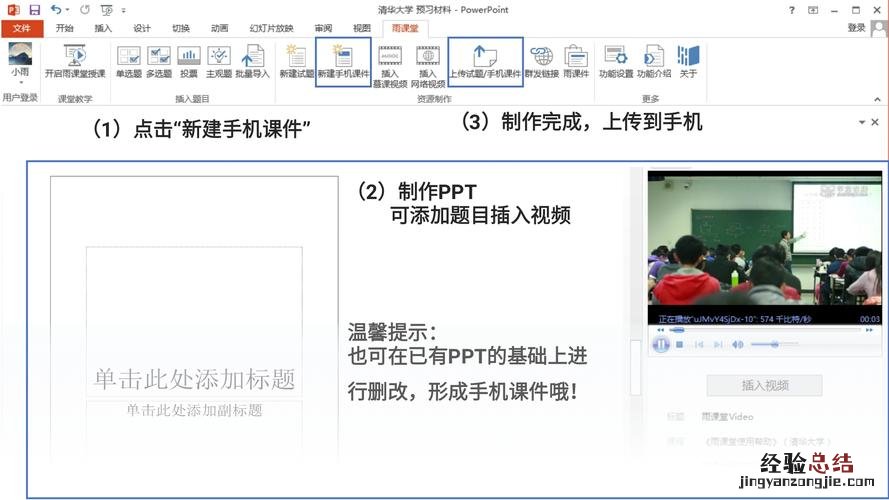Add a 投票 poll question
This screenshot has height=500, width=889.
point(188,61)
